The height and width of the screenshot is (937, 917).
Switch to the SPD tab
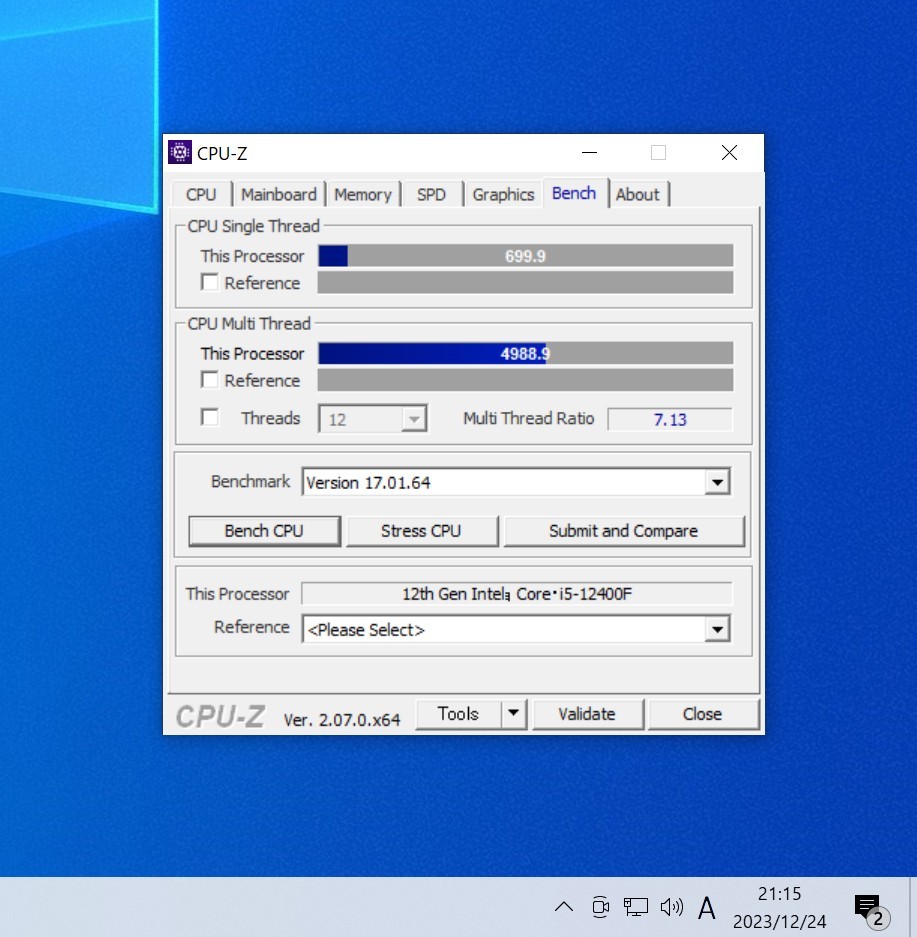[x=431, y=195]
